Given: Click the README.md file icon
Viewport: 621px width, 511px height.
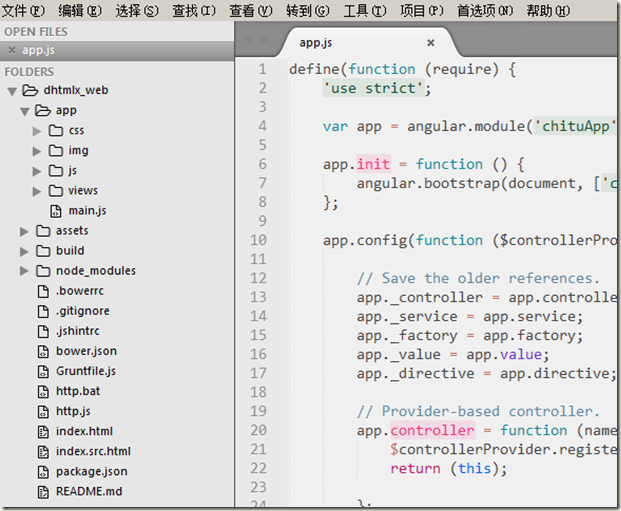Looking at the screenshot, I should click(x=43, y=492).
